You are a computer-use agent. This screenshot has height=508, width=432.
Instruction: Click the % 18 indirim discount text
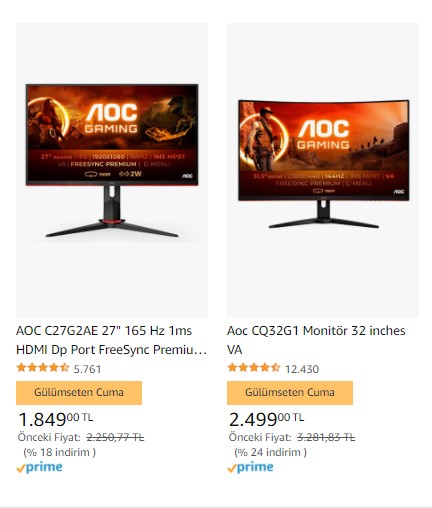click(x=60, y=452)
